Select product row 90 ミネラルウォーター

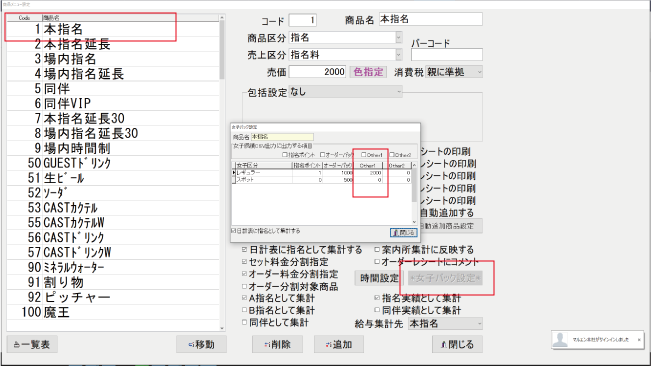coord(113,267)
